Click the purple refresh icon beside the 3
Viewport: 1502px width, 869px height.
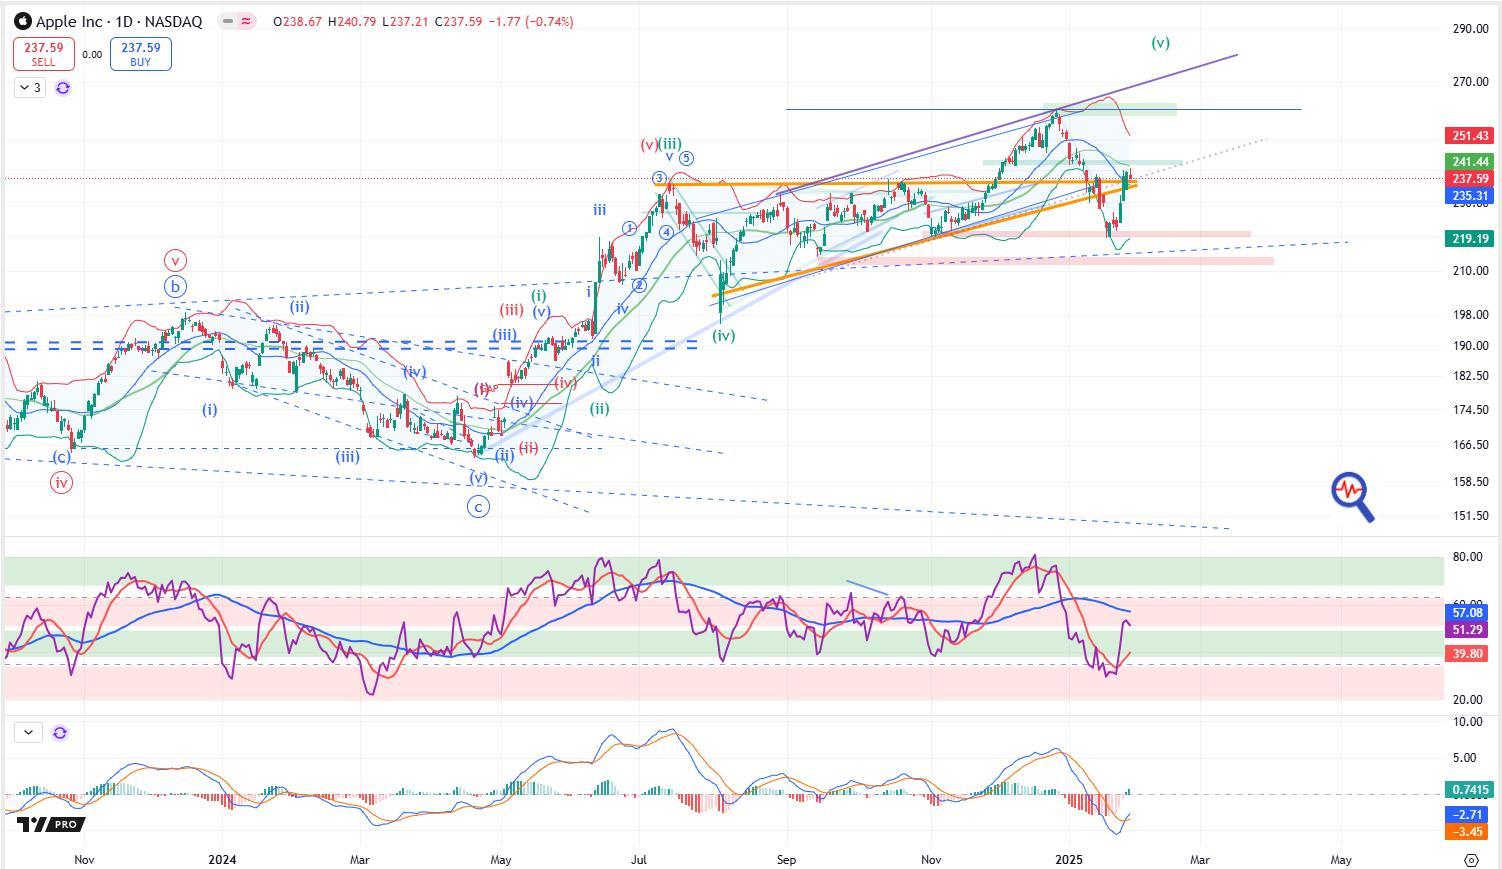63,88
